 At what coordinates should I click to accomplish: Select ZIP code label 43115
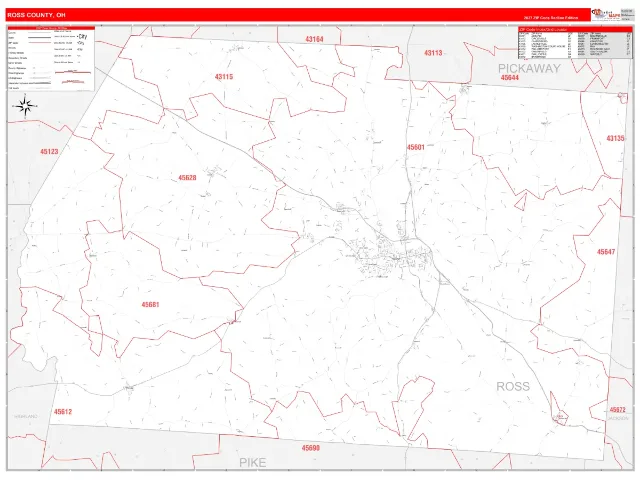[224, 76]
